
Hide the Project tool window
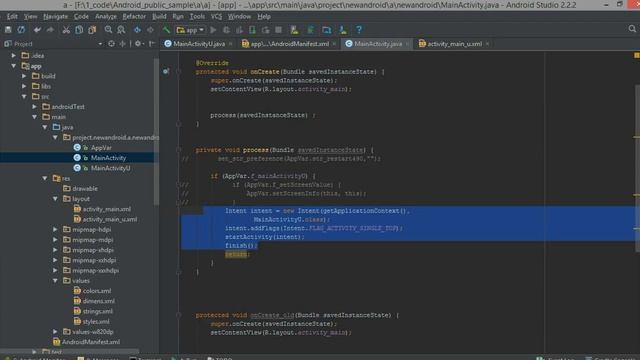tap(151, 43)
